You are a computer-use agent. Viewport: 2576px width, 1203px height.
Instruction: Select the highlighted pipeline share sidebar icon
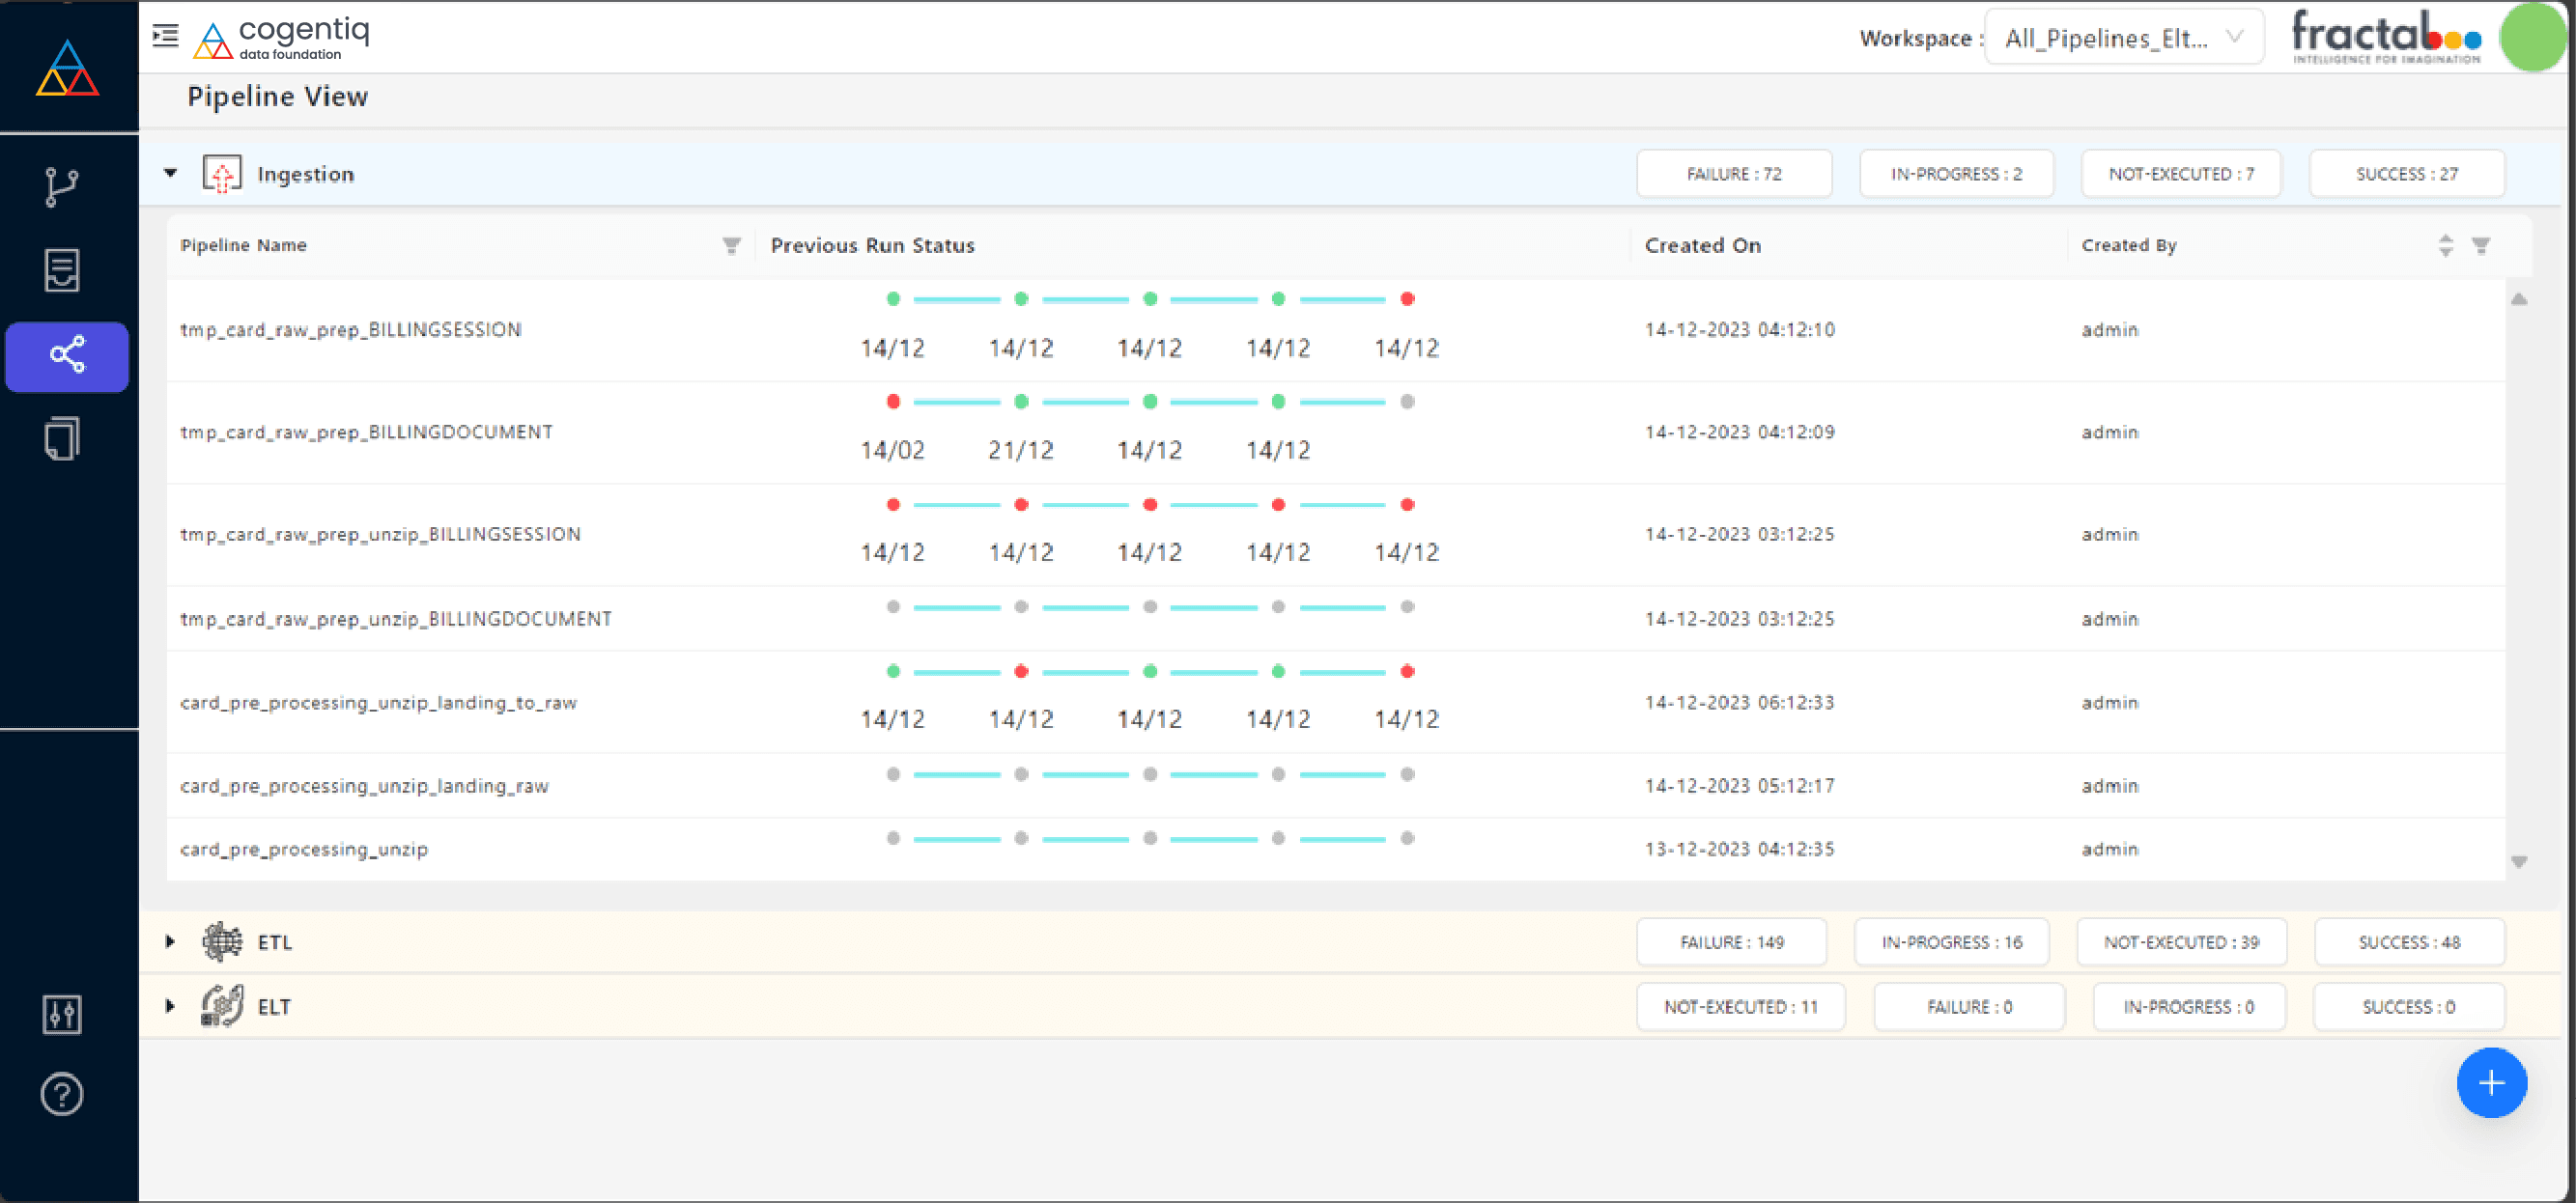67,356
